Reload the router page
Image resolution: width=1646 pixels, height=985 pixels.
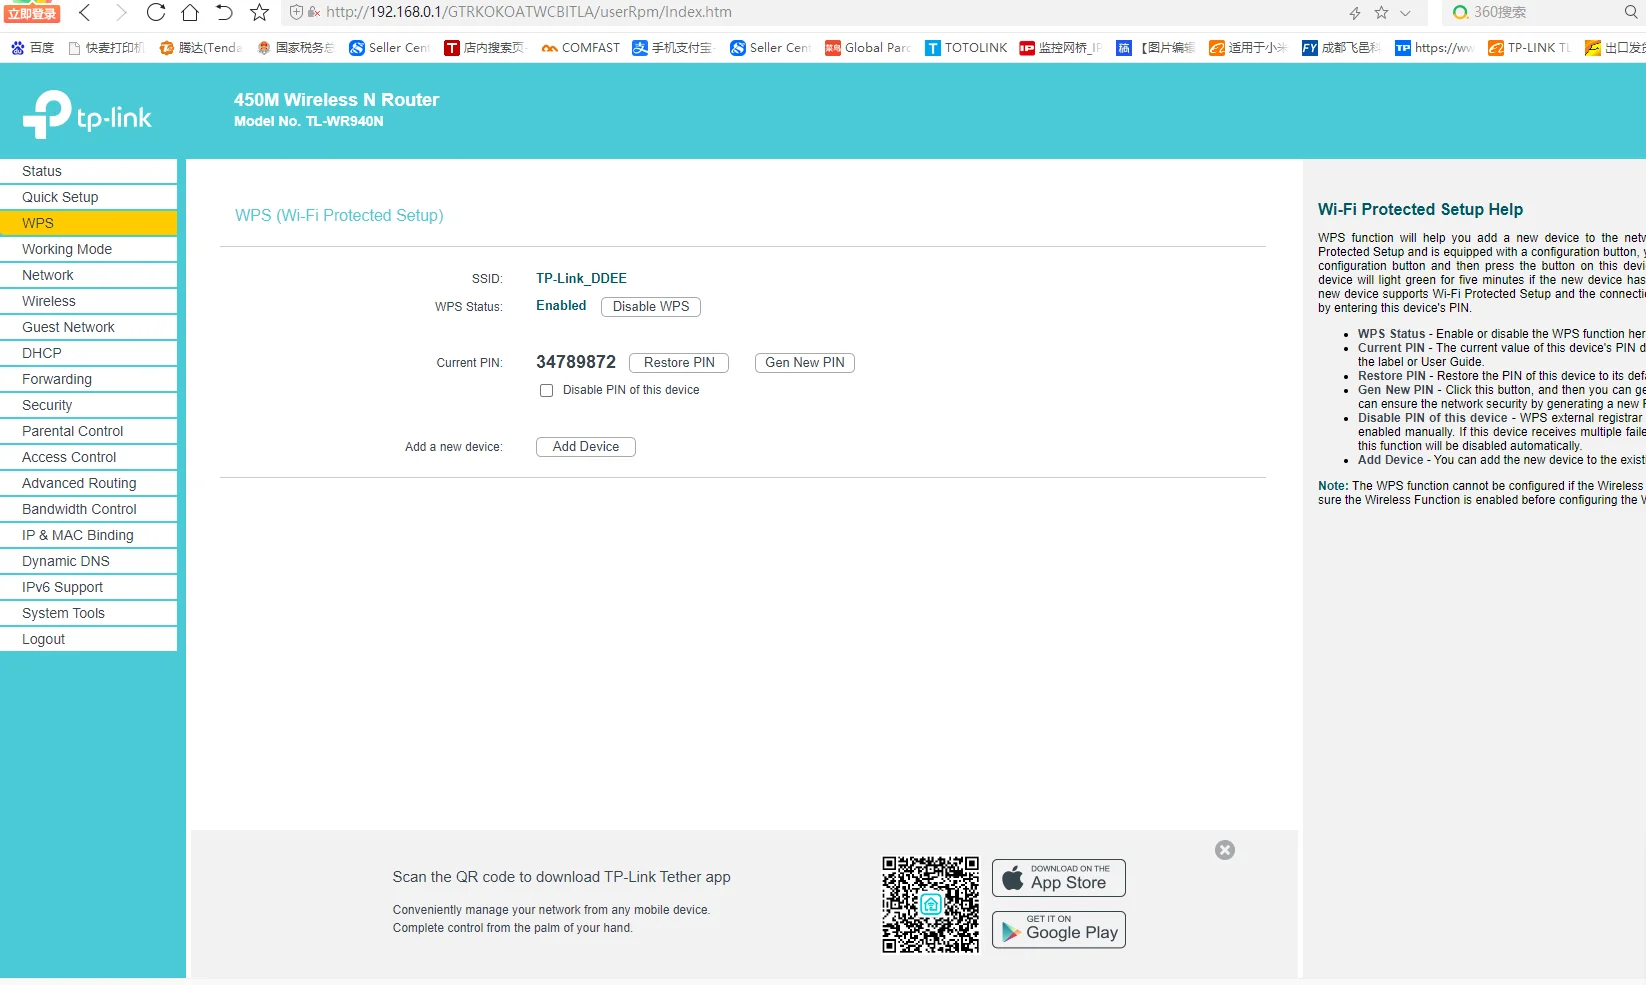(156, 13)
